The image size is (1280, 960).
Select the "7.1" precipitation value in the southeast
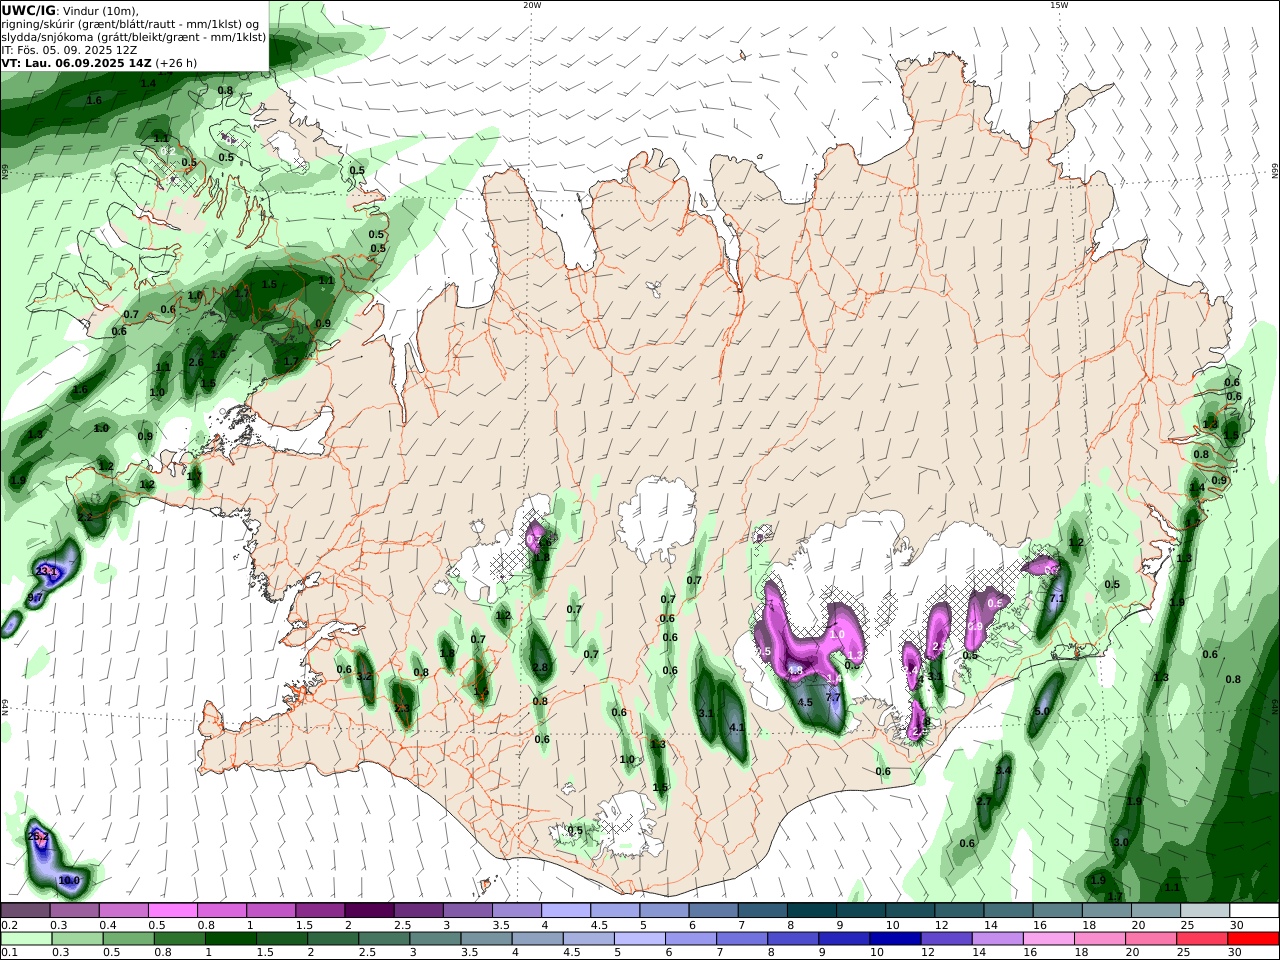tap(1056, 598)
